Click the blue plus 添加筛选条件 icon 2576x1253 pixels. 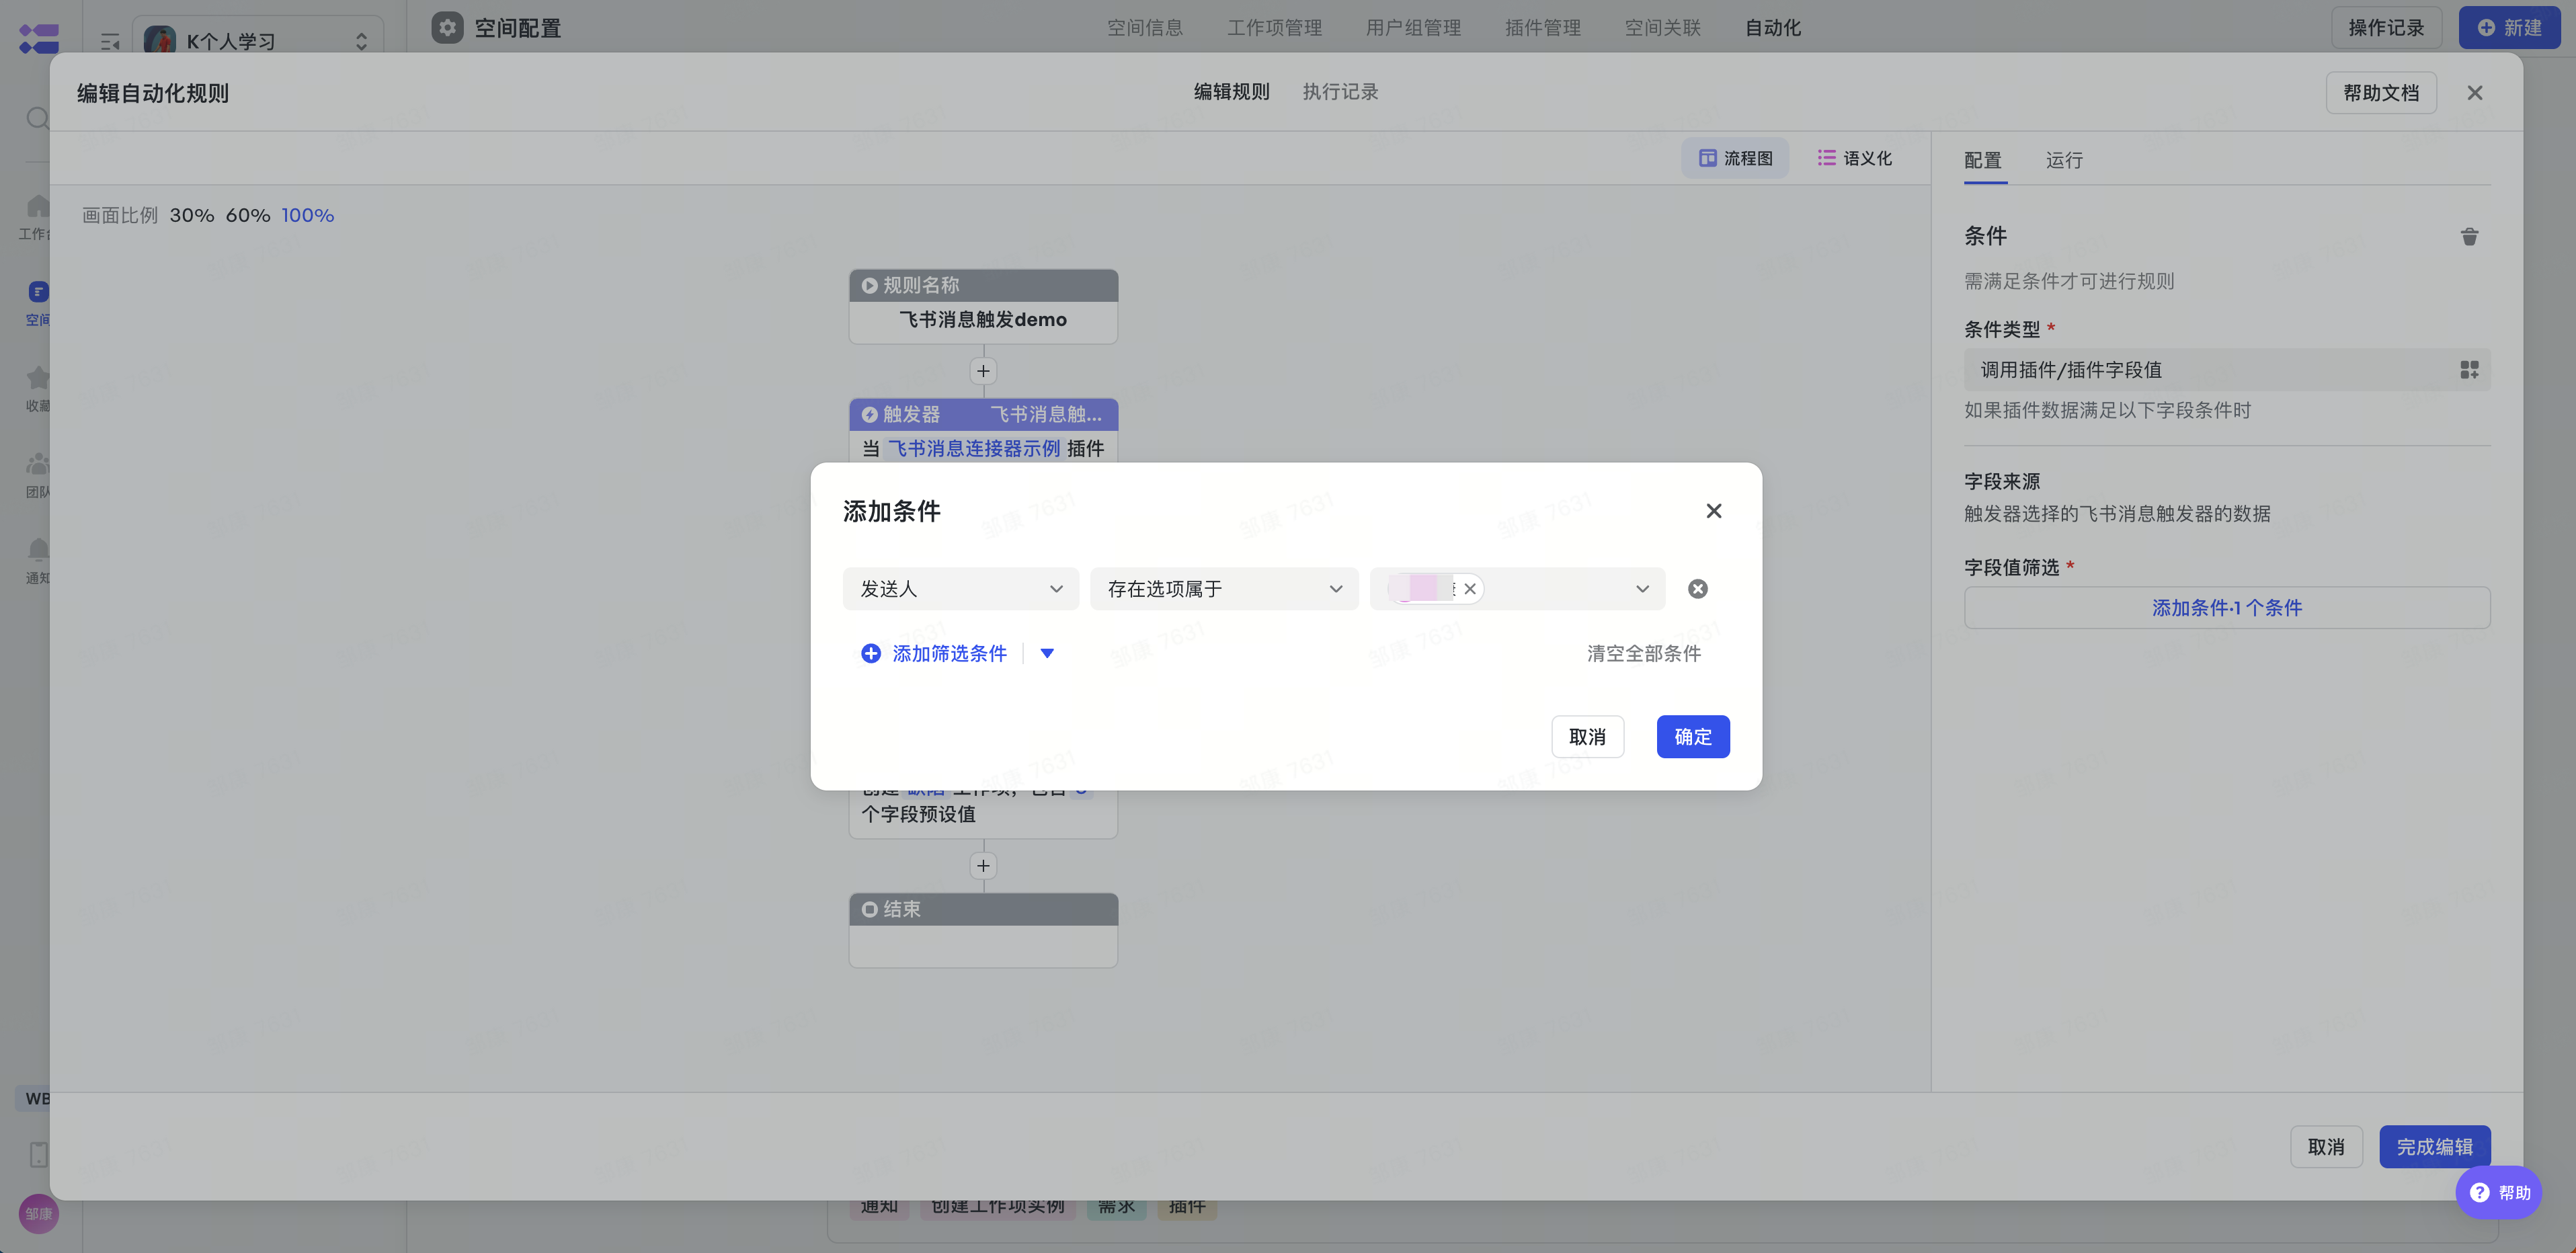click(x=870, y=653)
